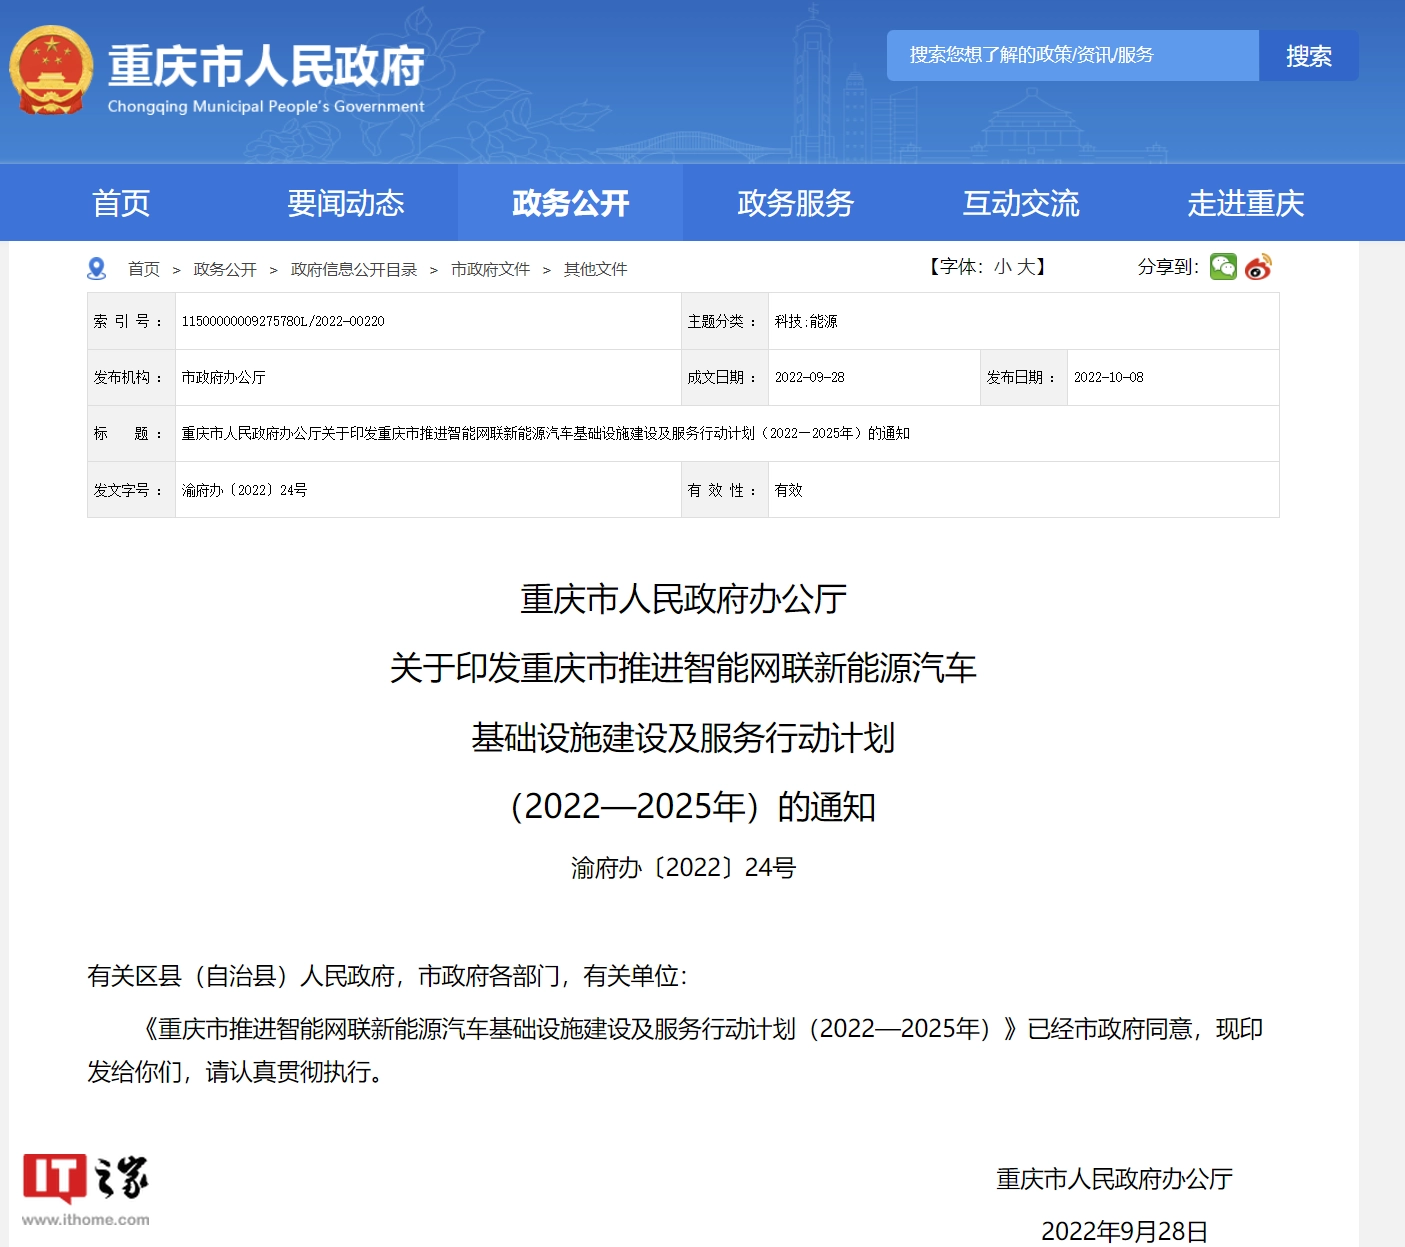The height and width of the screenshot is (1247, 1405).
Task: Click the heading line 重庆市人民政府办公厅
Action: [683, 599]
